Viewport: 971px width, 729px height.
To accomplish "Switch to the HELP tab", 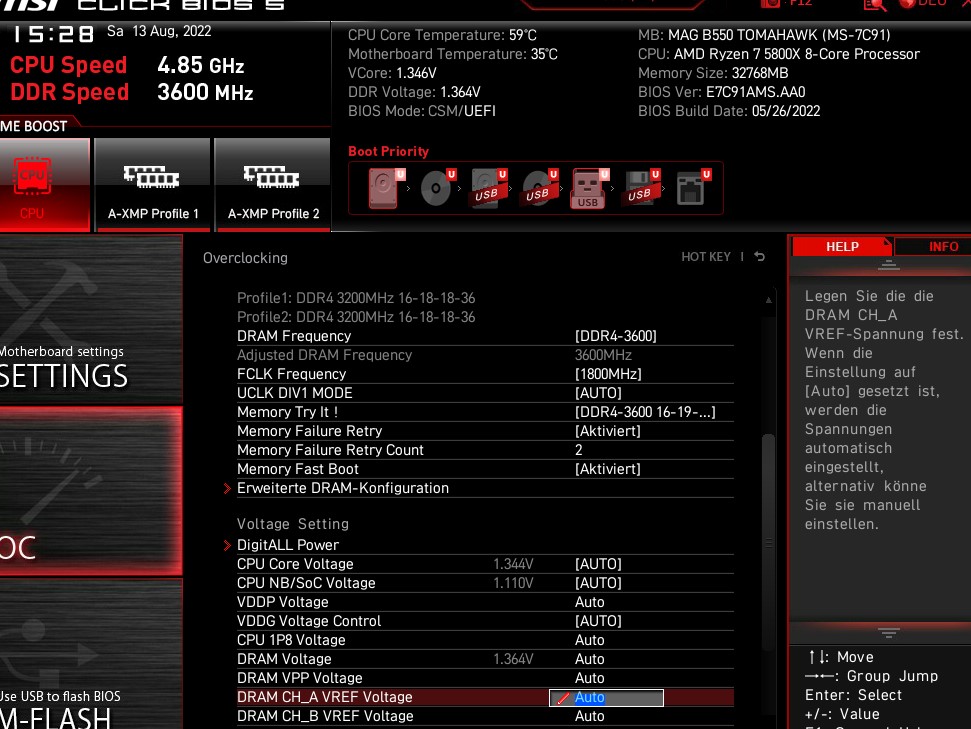I will click(x=842, y=247).
